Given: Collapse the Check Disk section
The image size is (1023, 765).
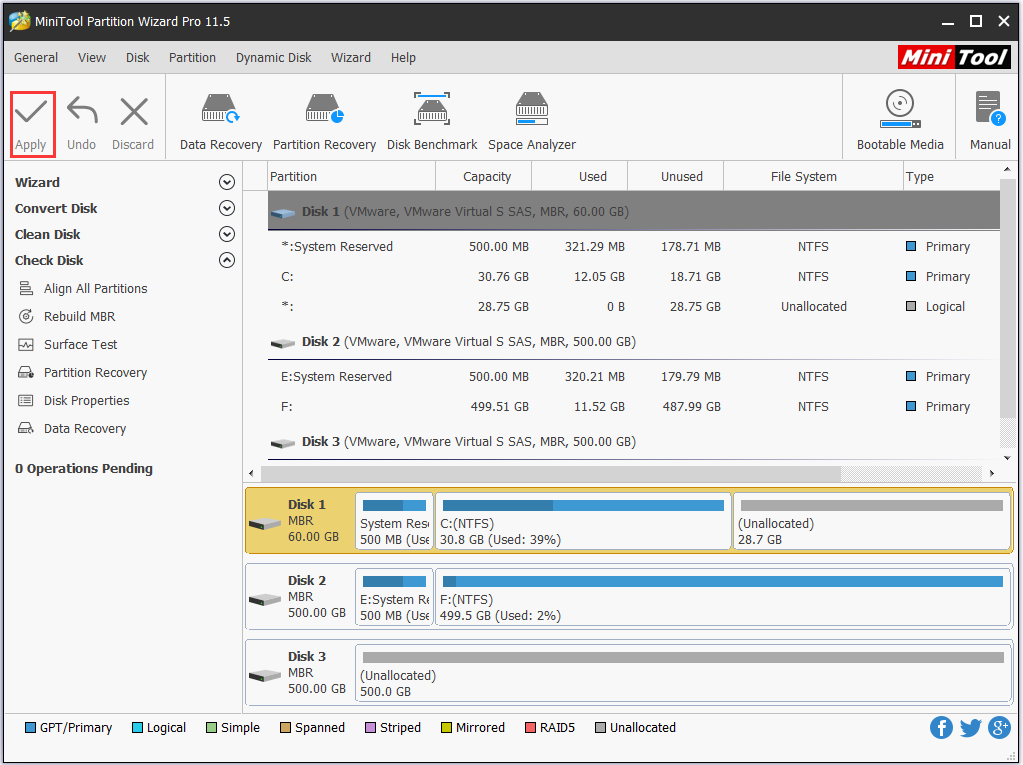Looking at the screenshot, I should point(227,261).
